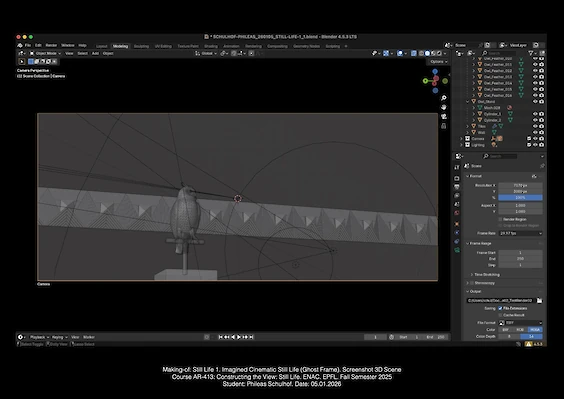Click the current frame field in timeline
This screenshot has height=399, width=564.
[375, 337]
